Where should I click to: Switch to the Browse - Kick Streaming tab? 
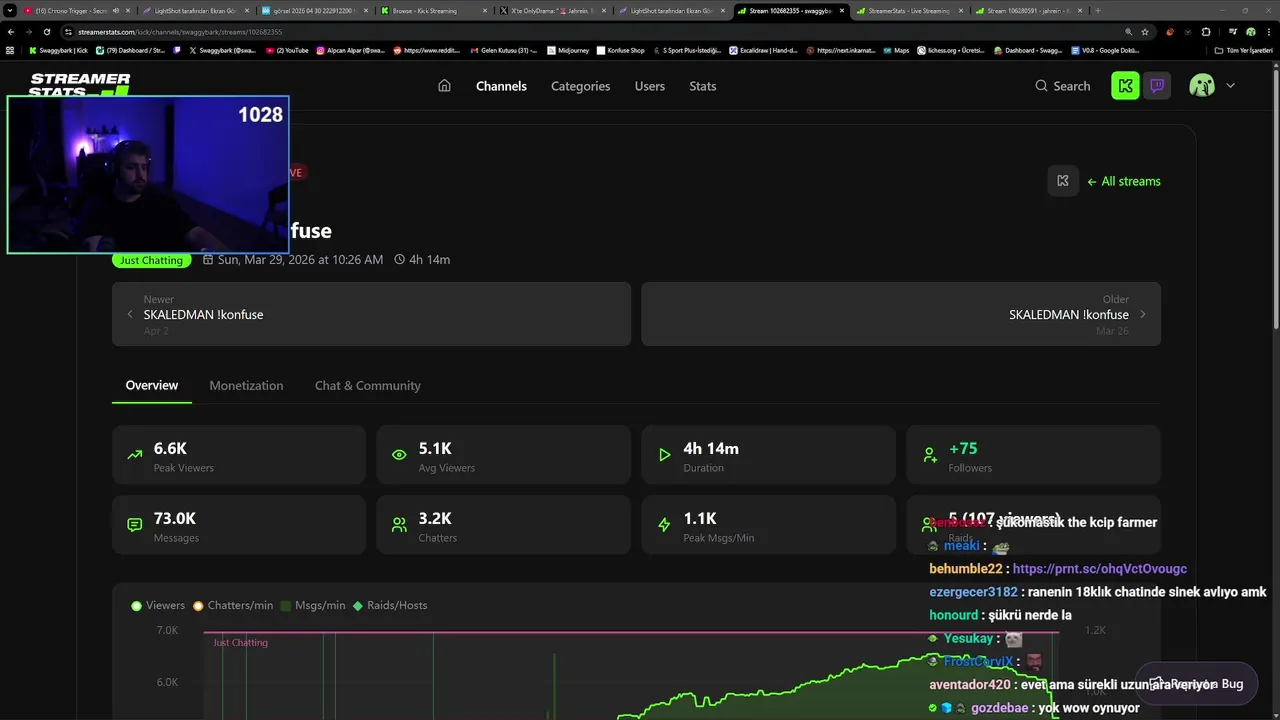(434, 10)
